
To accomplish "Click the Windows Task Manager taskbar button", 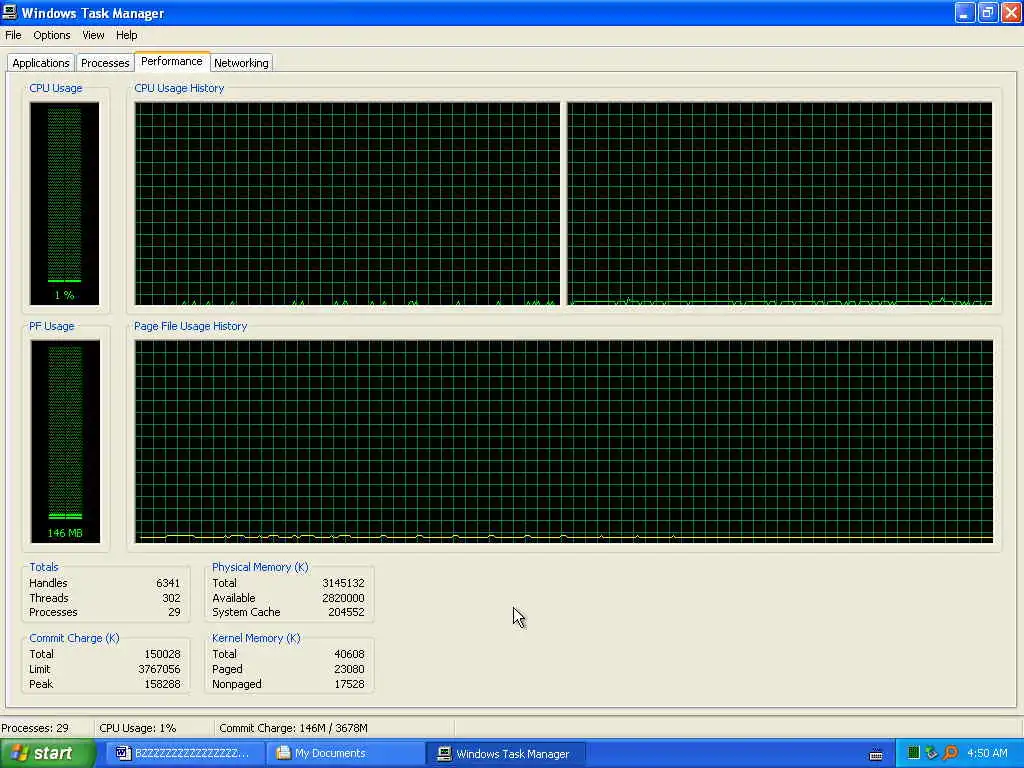I will [x=506, y=754].
